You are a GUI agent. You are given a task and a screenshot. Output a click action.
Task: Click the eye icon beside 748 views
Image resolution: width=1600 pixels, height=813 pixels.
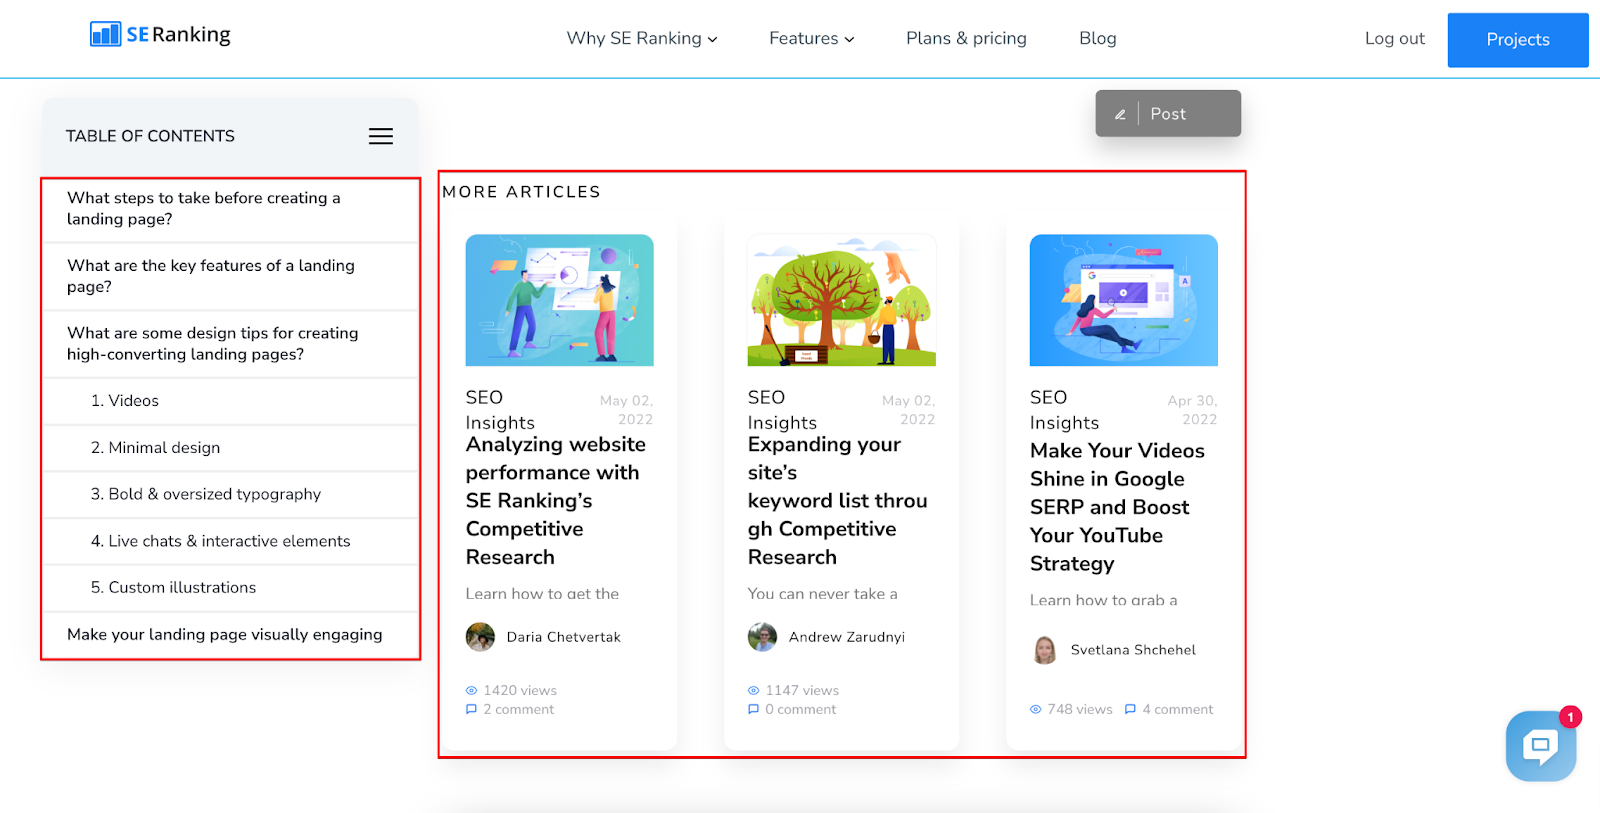click(x=1036, y=710)
